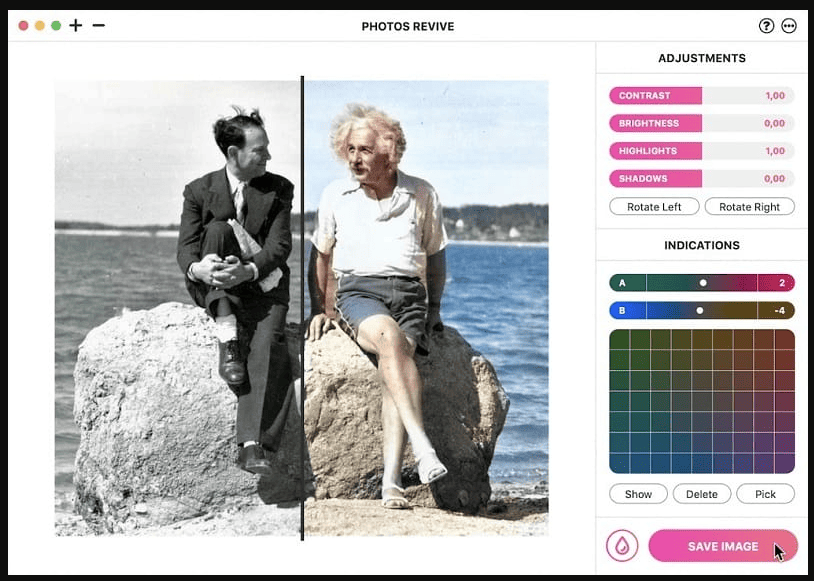Viewport: 814px width, 581px height.
Task: Click the Pick button
Action: (765, 494)
